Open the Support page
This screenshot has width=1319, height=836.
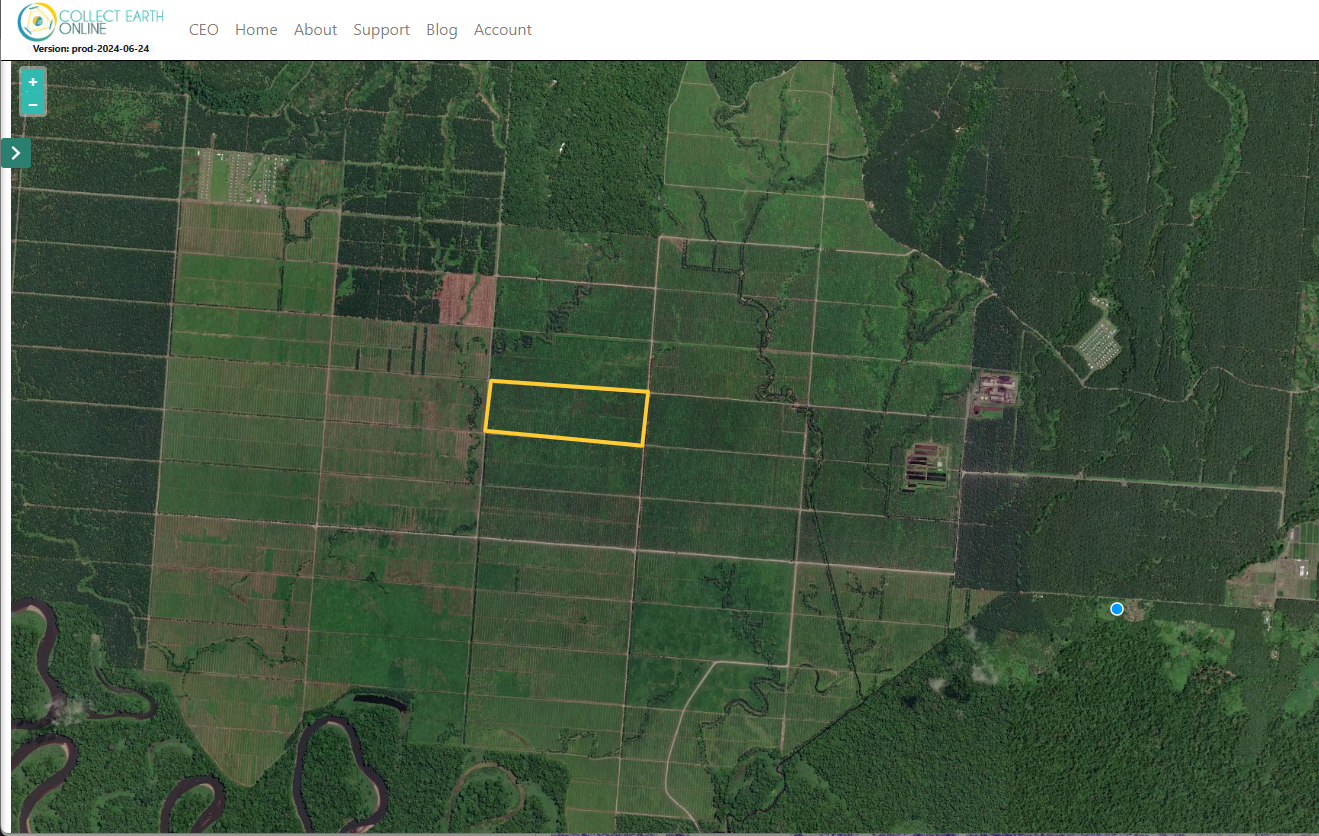(381, 30)
